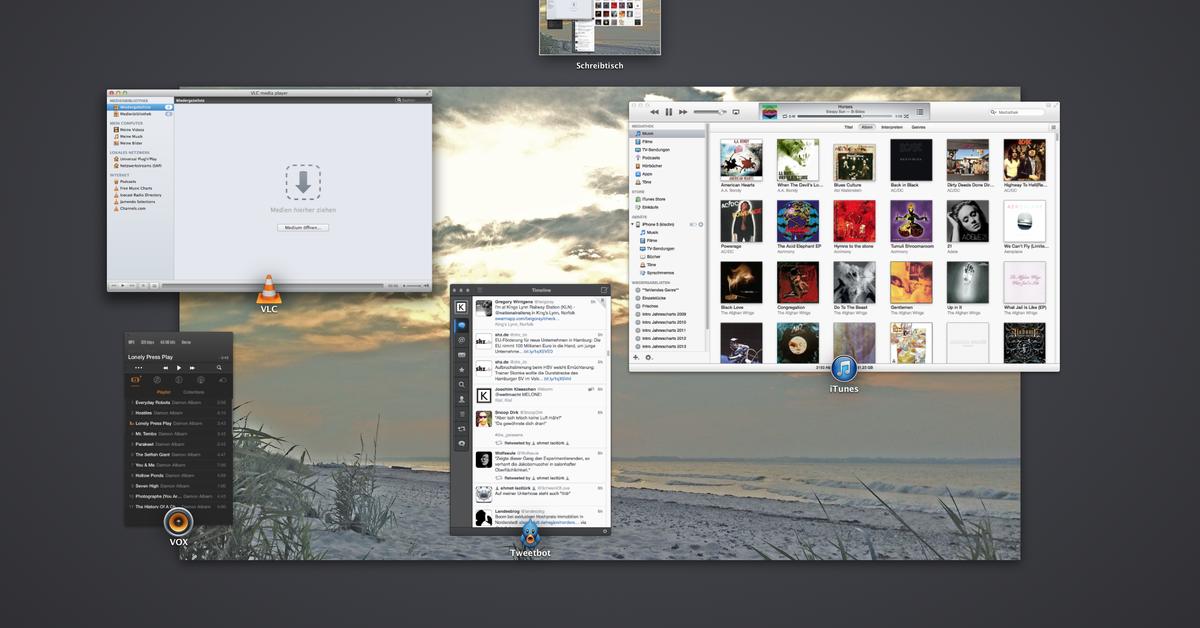Image resolution: width=1200 pixels, height=628 pixels.
Task: Click the VOX next track button
Action: point(192,368)
